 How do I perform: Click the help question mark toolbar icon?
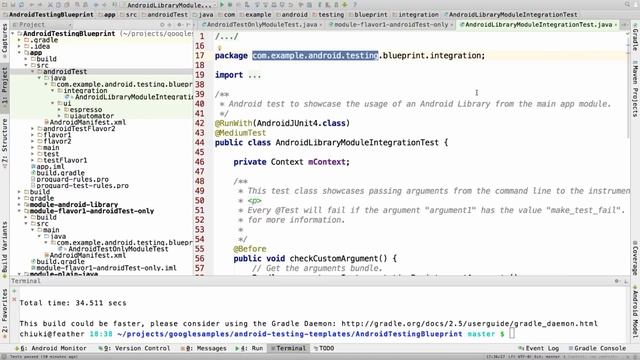click(x=354, y=5)
